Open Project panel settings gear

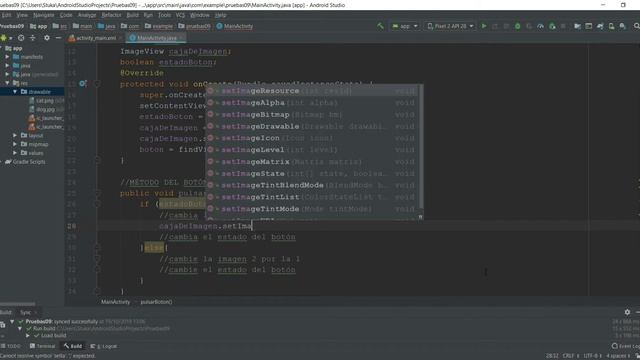coord(47,38)
